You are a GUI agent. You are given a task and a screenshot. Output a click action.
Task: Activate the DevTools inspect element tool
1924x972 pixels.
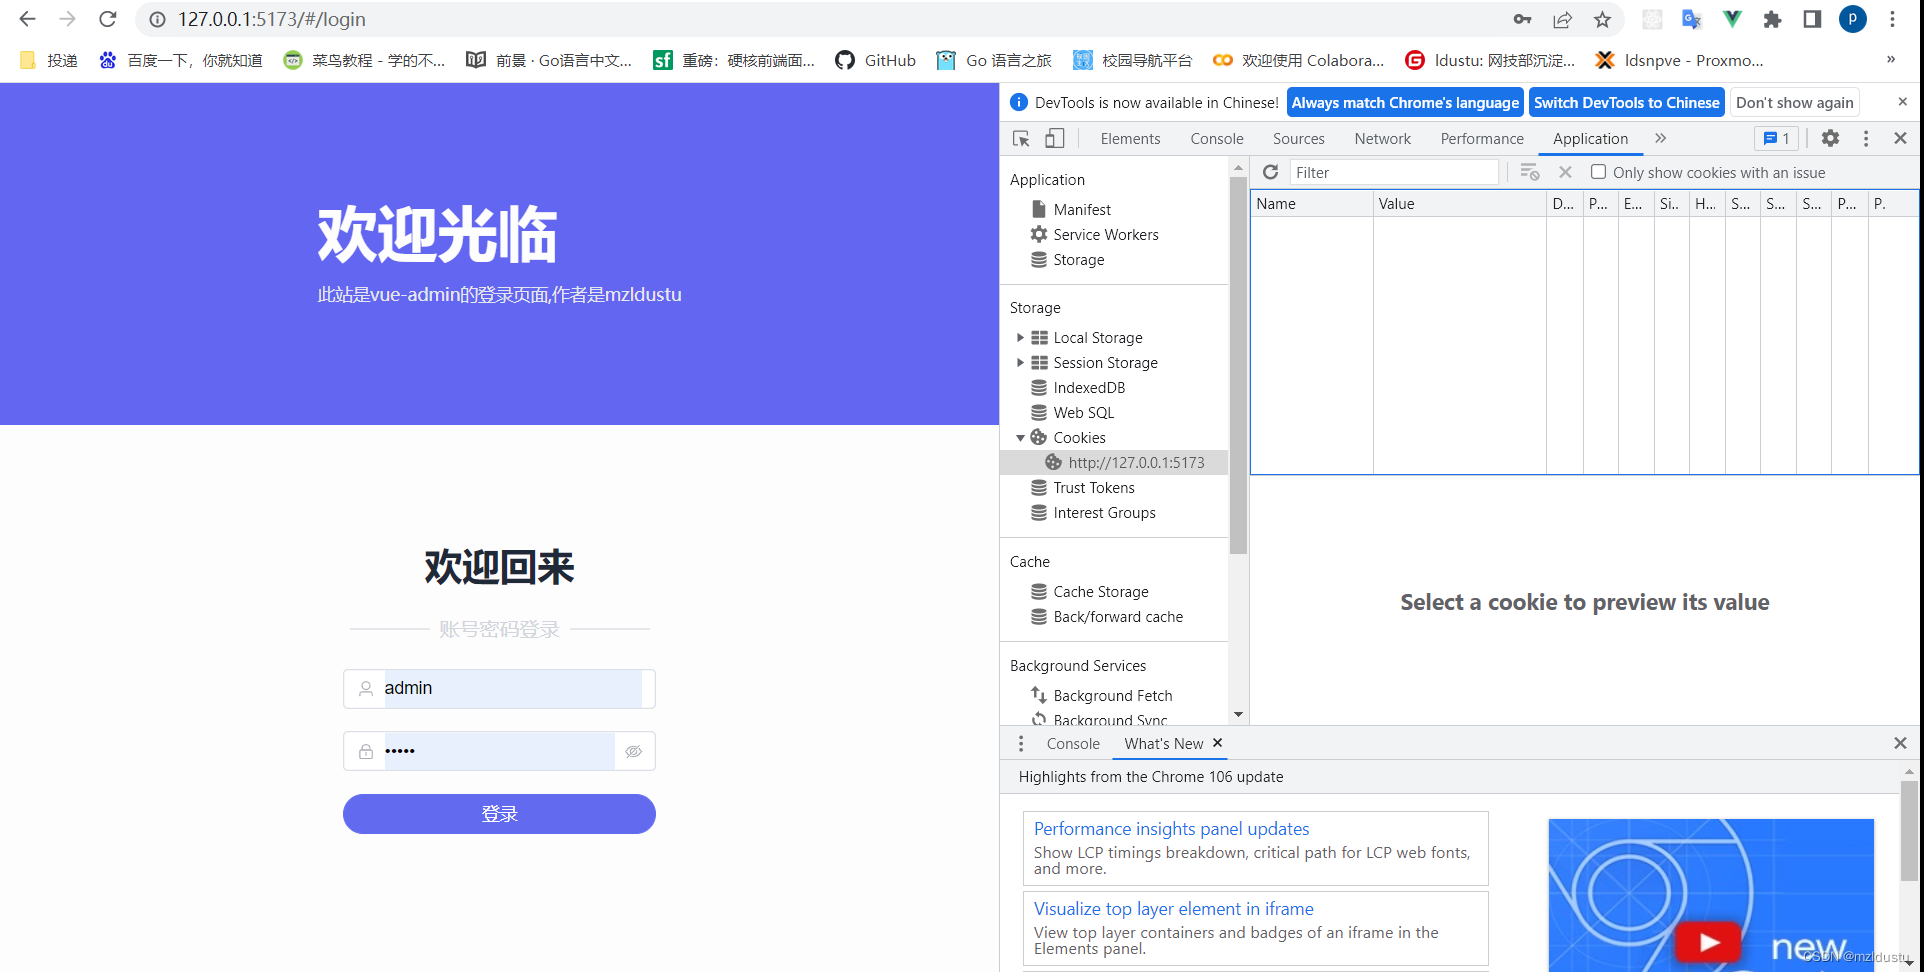[1021, 139]
